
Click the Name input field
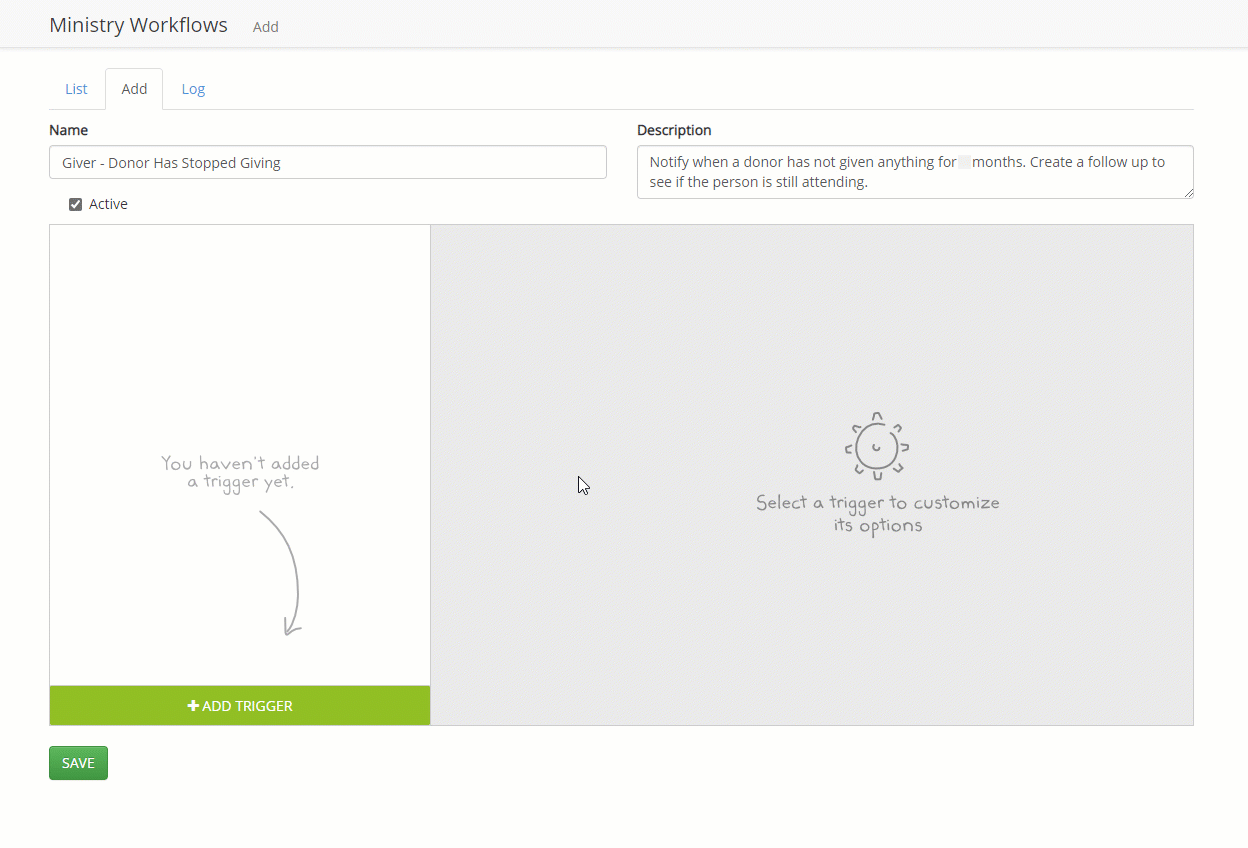(x=327, y=163)
